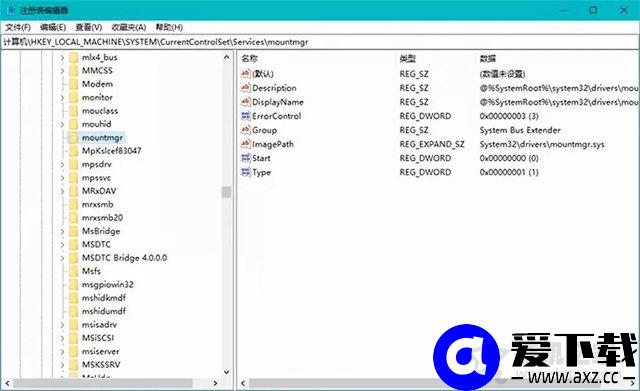Image resolution: width=640 pixels, height=391 pixels.
Task: Click the Modem folder icon
Action: (73, 84)
